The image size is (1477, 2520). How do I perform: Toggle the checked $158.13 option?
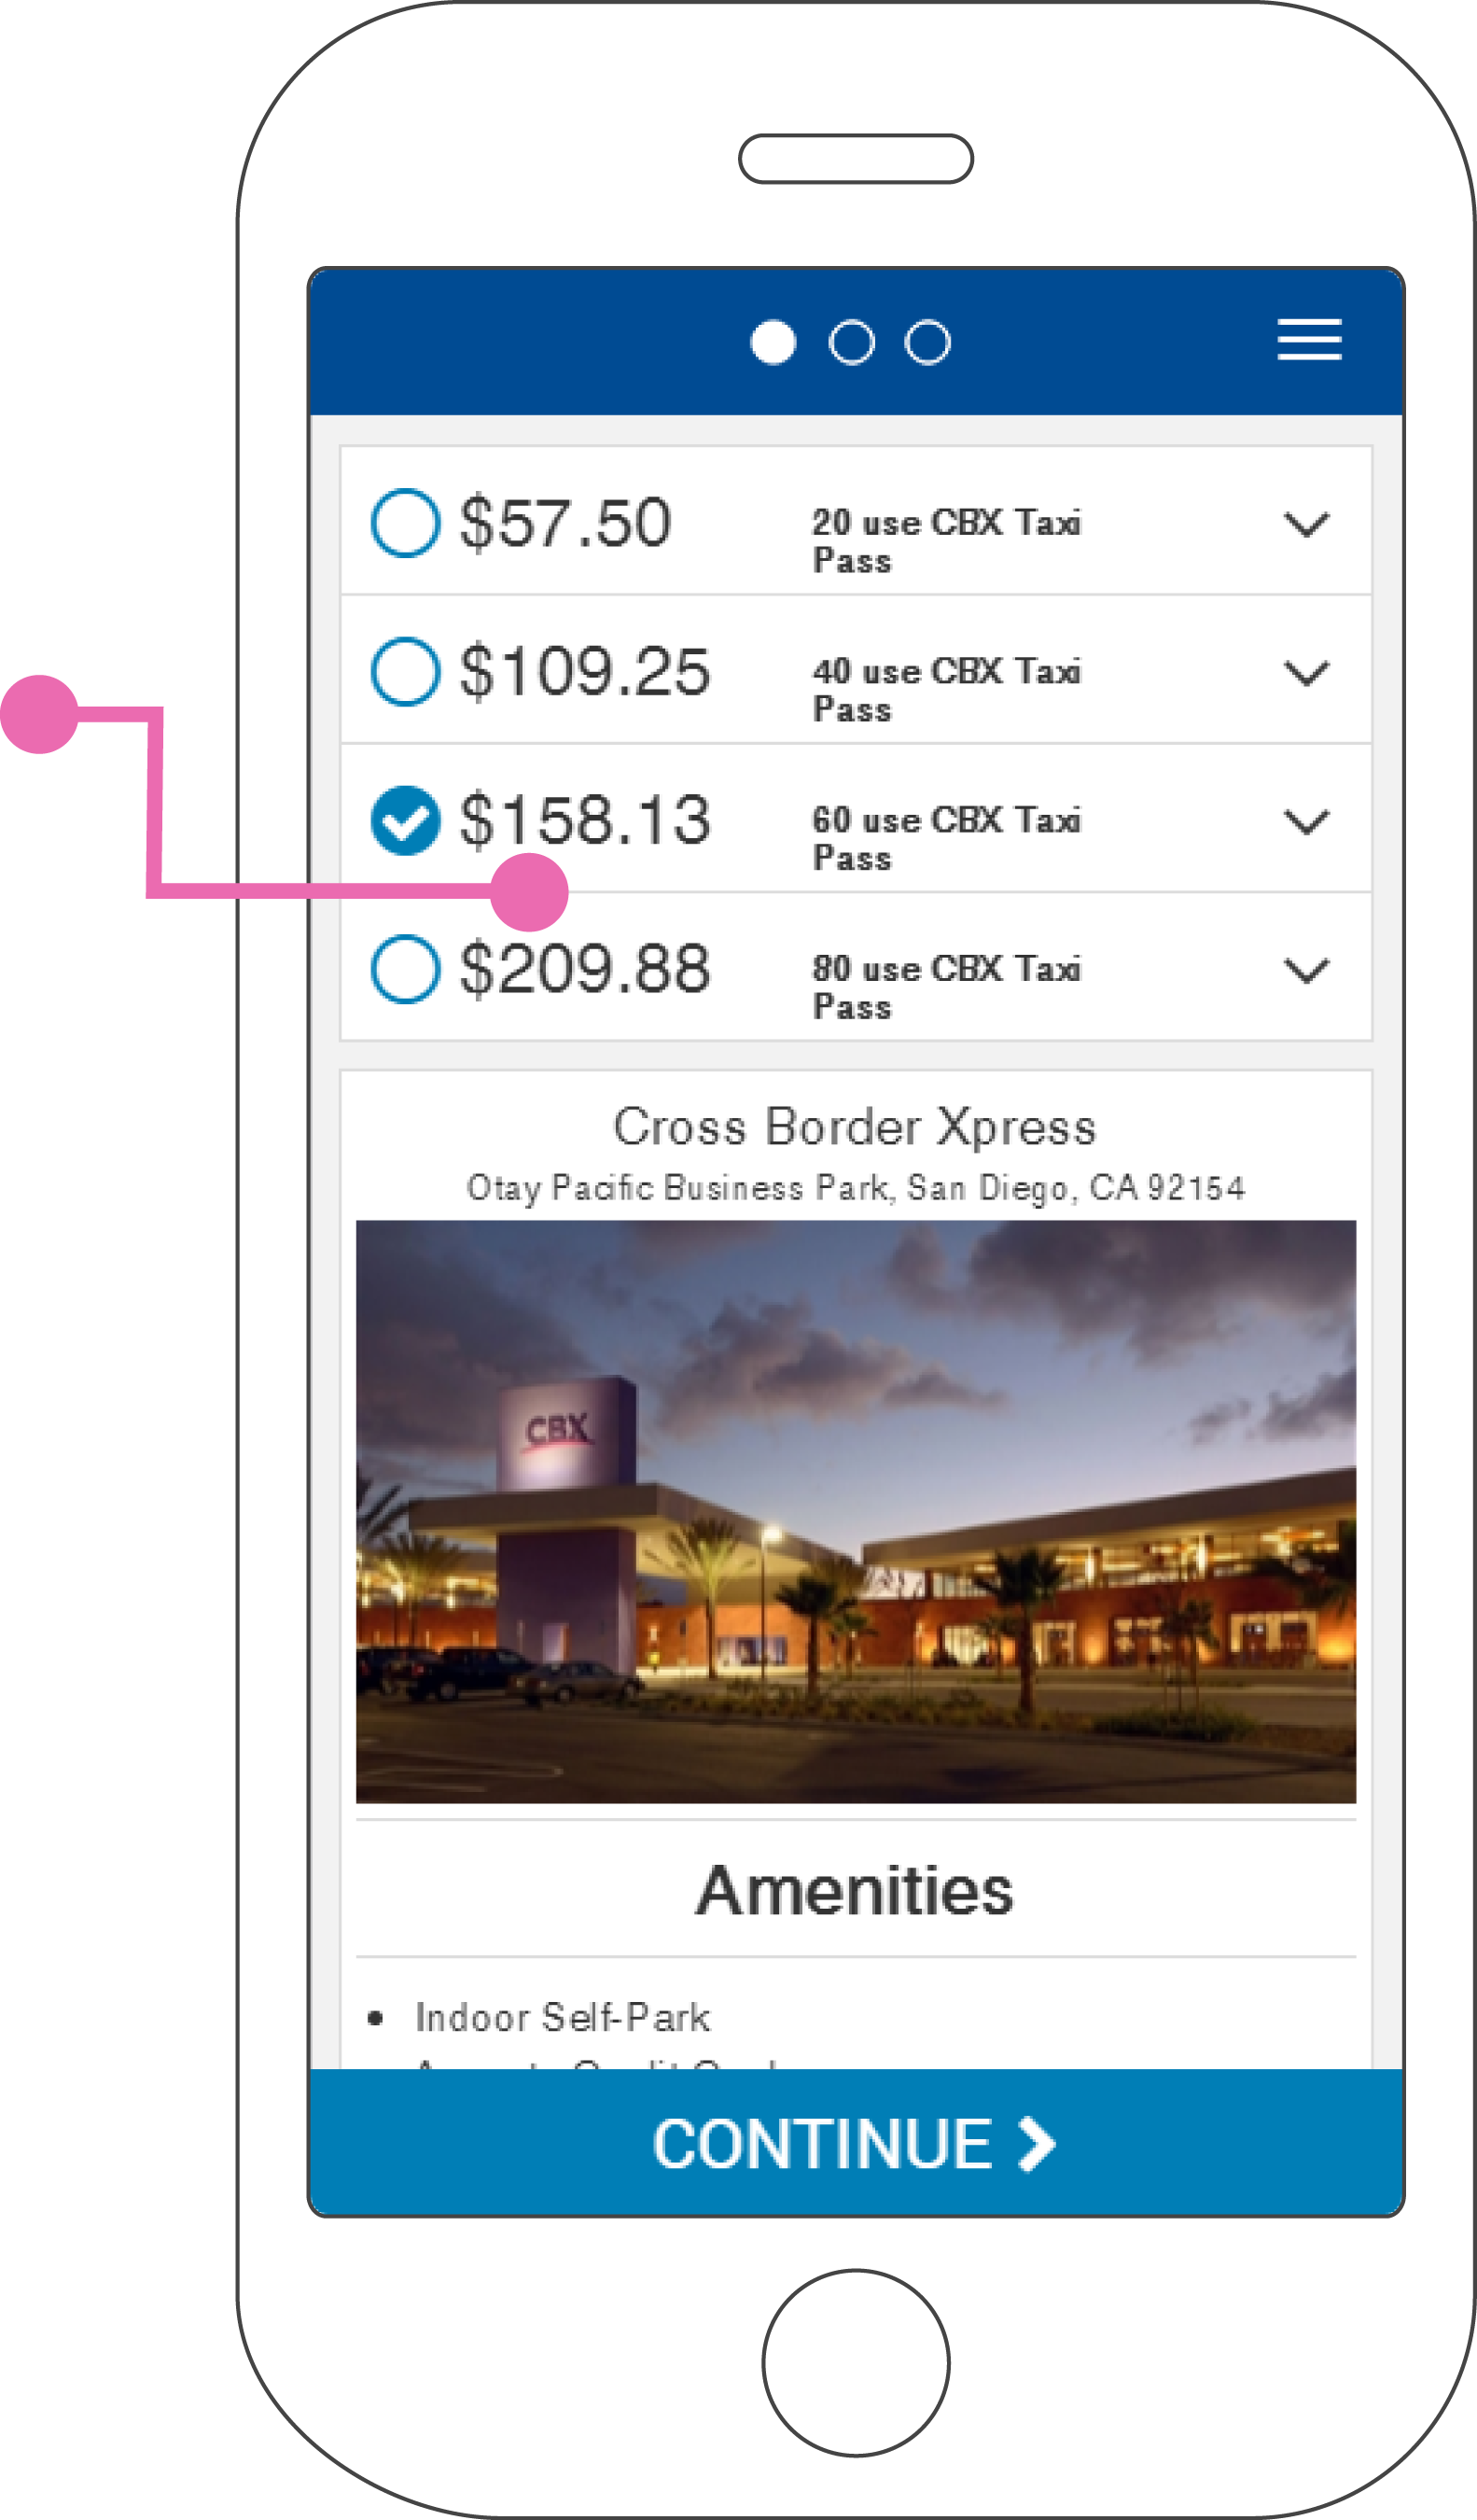(x=405, y=820)
